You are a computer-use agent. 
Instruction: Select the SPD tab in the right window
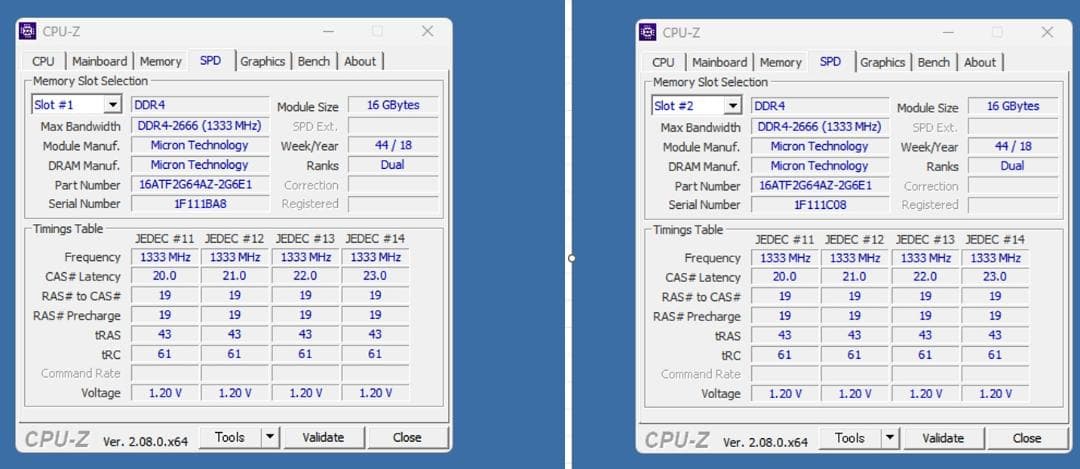831,61
